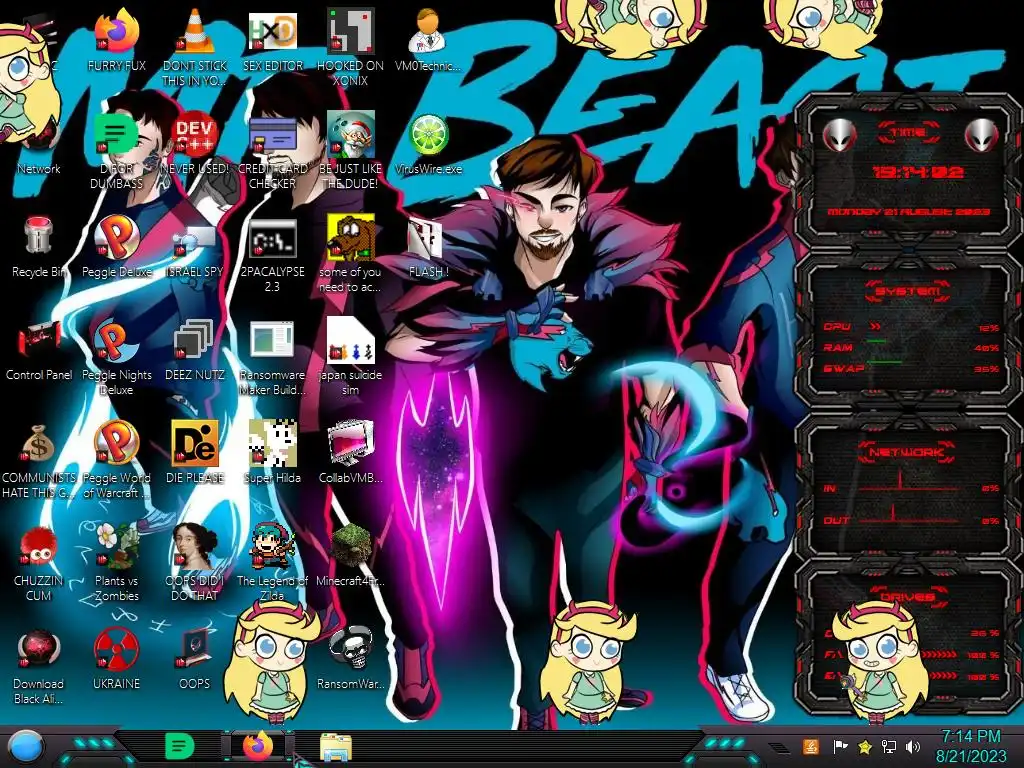Open The Legend of Zilda shortcut

pyautogui.click(x=272, y=546)
